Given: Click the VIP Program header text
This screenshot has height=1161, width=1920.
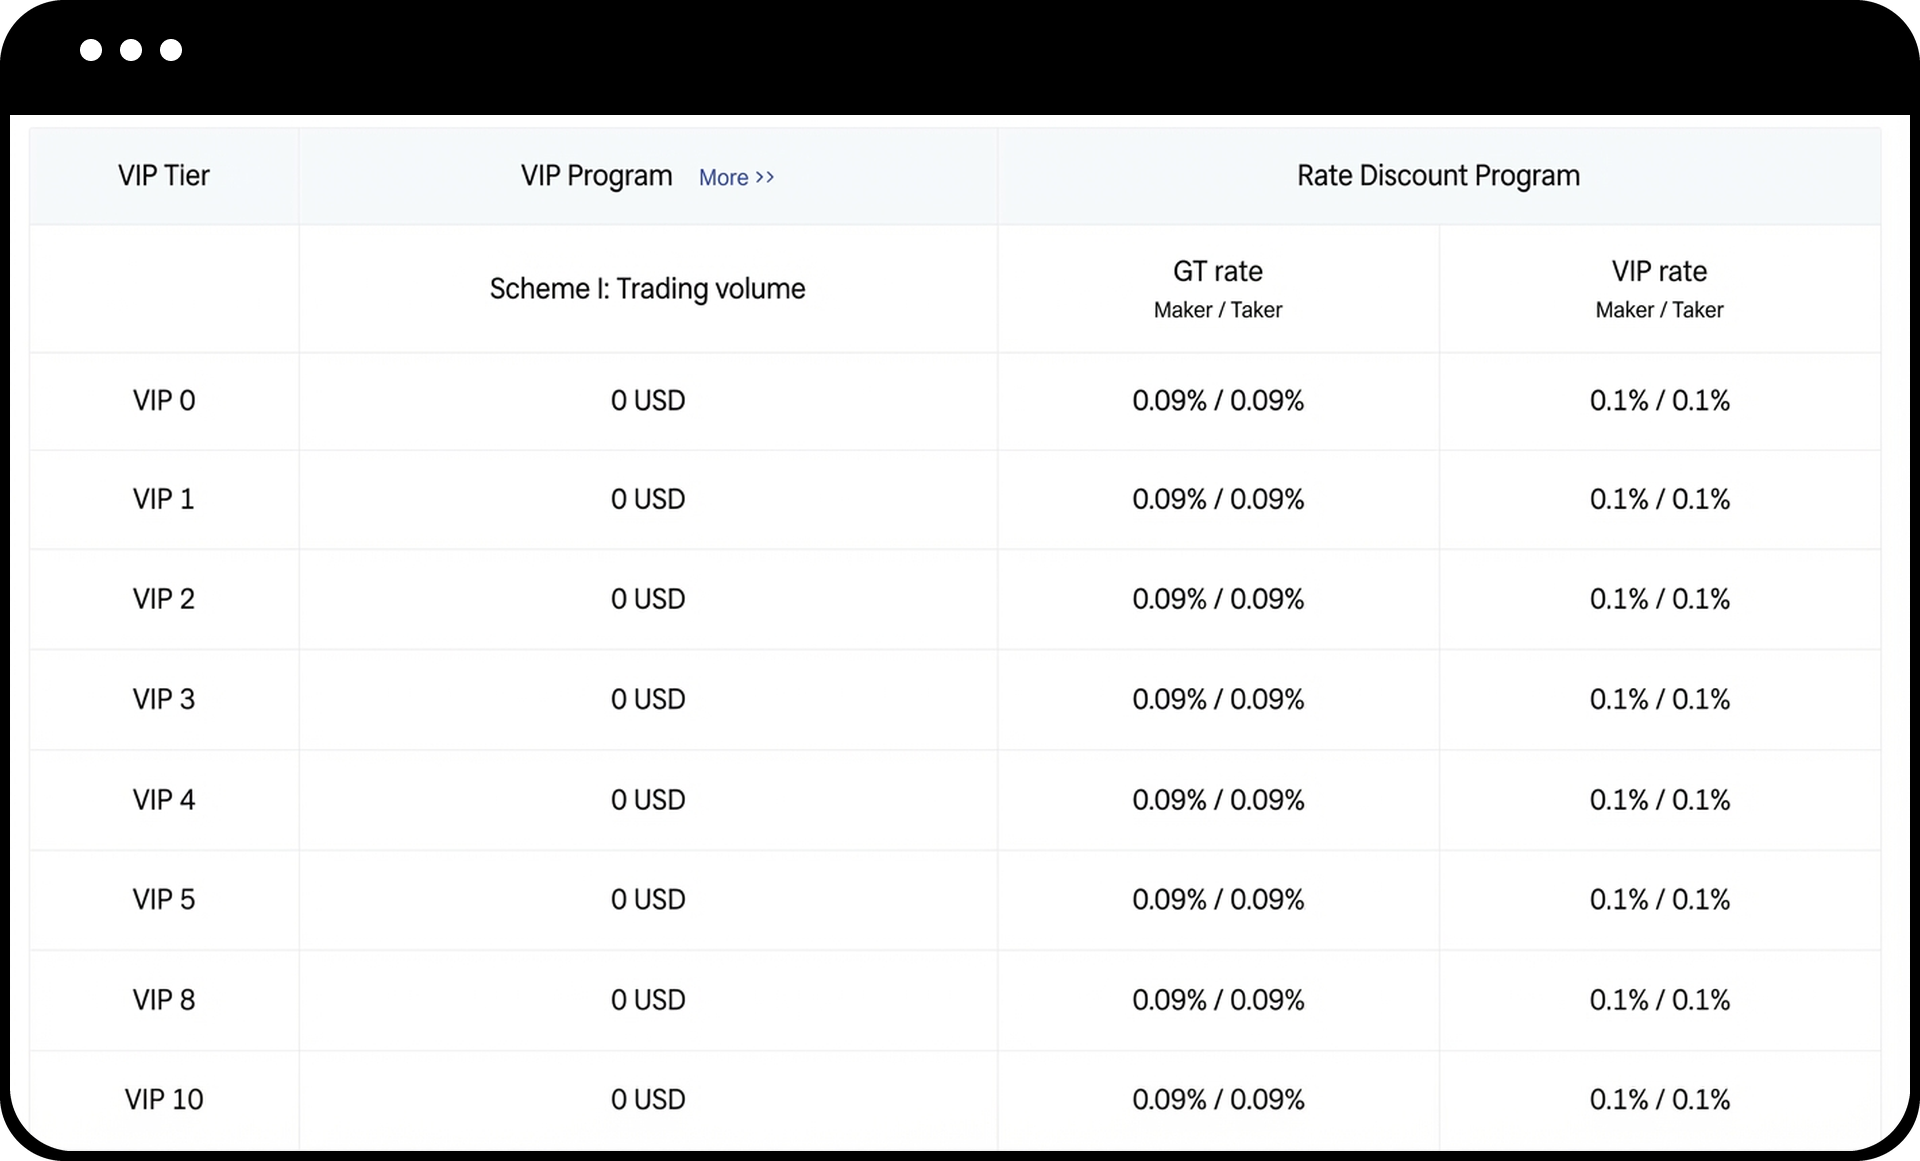Looking at the screenshot, I should coord(596,176).
